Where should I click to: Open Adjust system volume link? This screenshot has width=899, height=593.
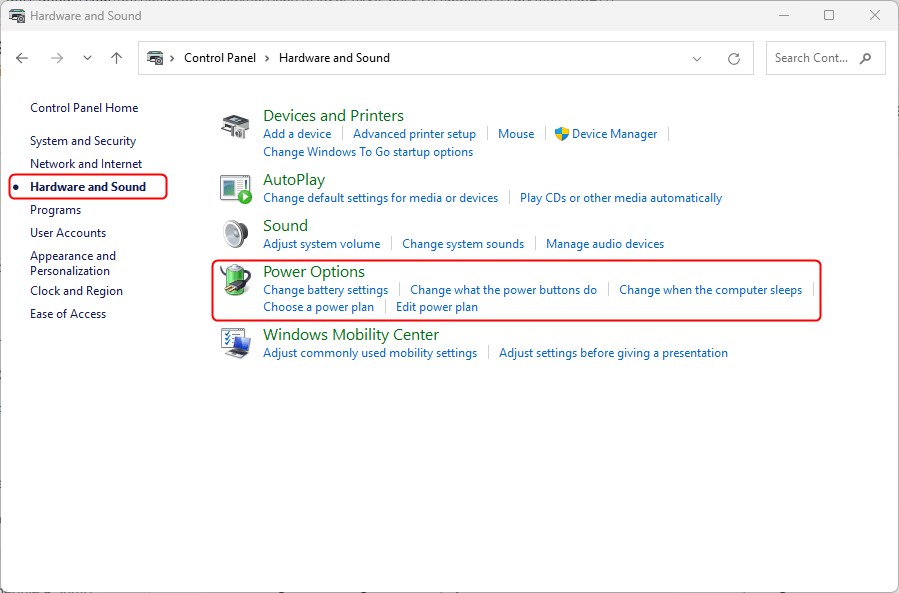(x=321, y=244)
